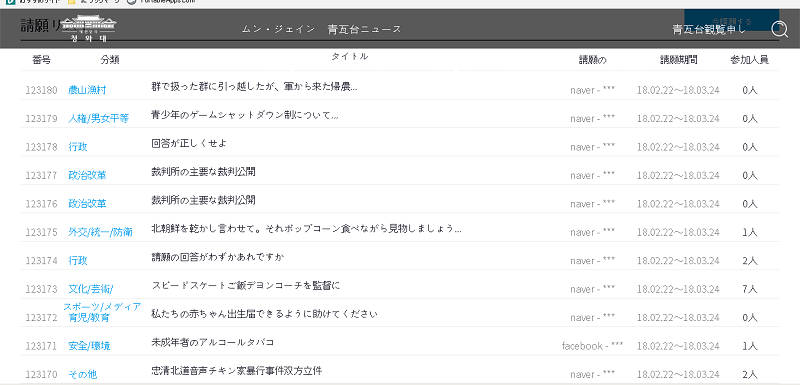Click petition number 123180

pyautogui.click(x=41, y=90)
